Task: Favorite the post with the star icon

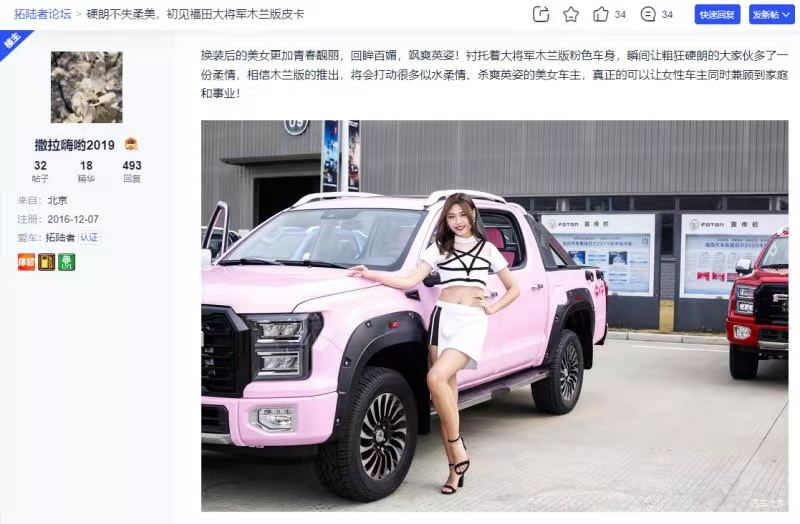Action: pos(570,14)
